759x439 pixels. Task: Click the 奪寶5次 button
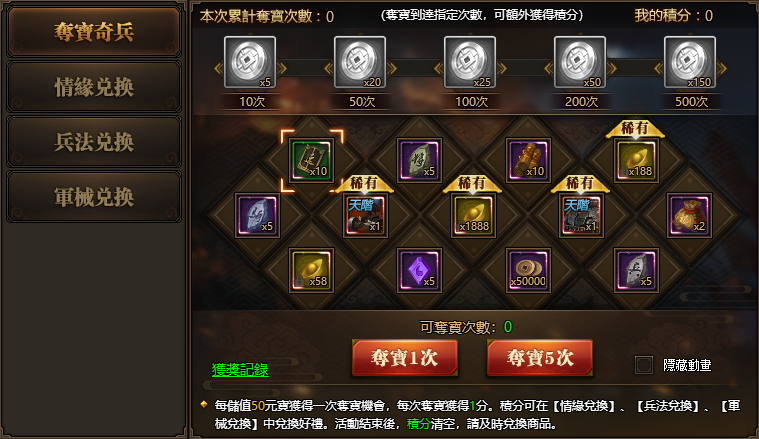click(540, 358)
